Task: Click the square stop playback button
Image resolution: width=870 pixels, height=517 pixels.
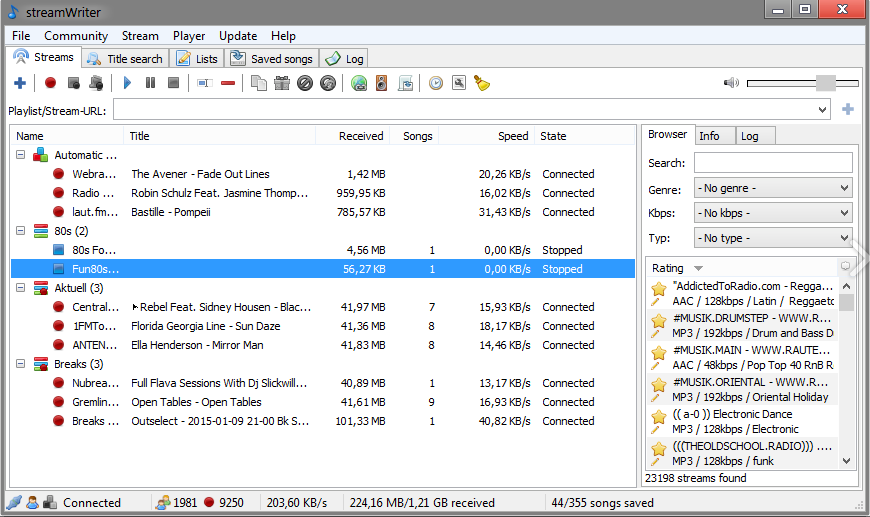Action: click(x=174, y=83)
